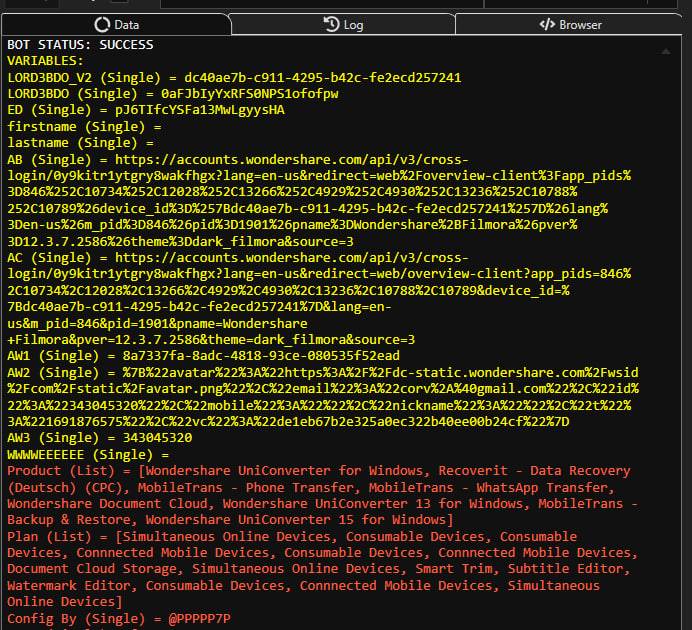Click the Browser code brackets icon

tap(547, 24)
